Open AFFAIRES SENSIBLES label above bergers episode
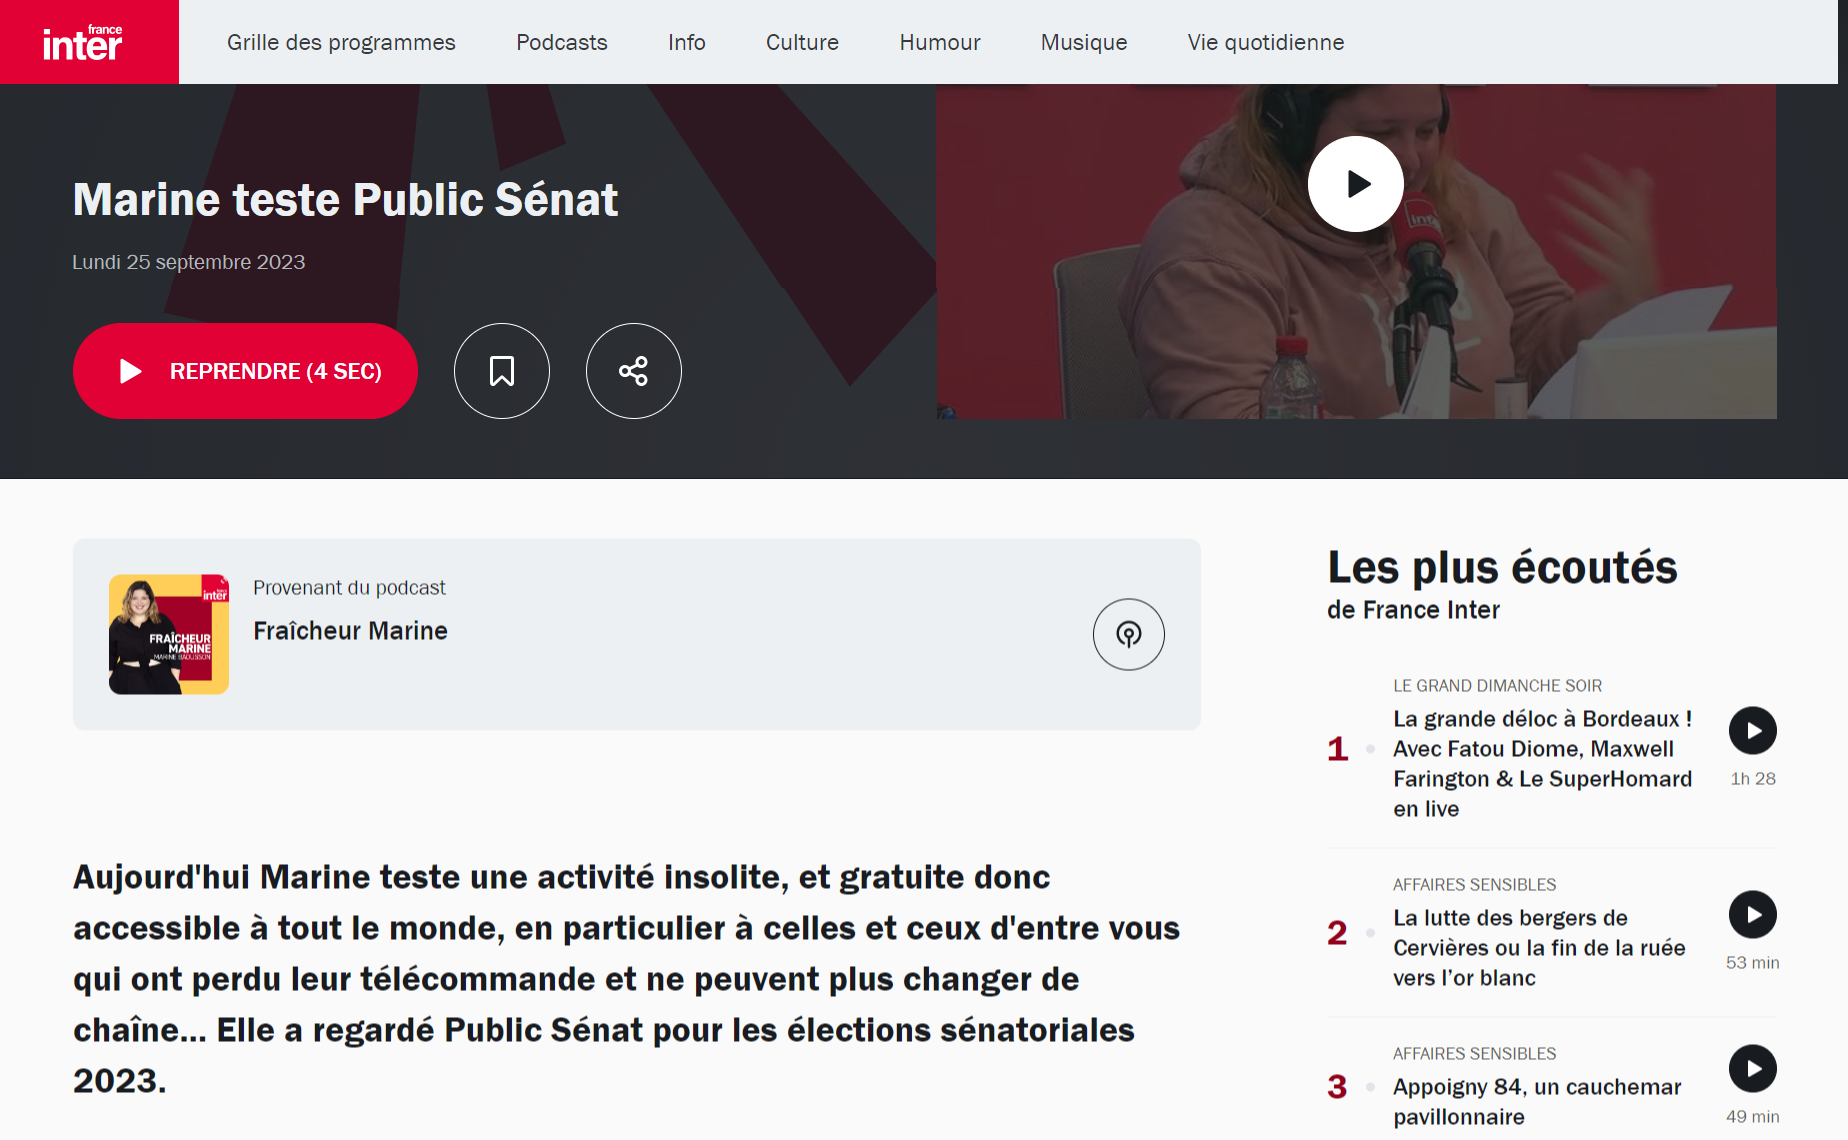1848x1140 pixels. pos(1475,885)
